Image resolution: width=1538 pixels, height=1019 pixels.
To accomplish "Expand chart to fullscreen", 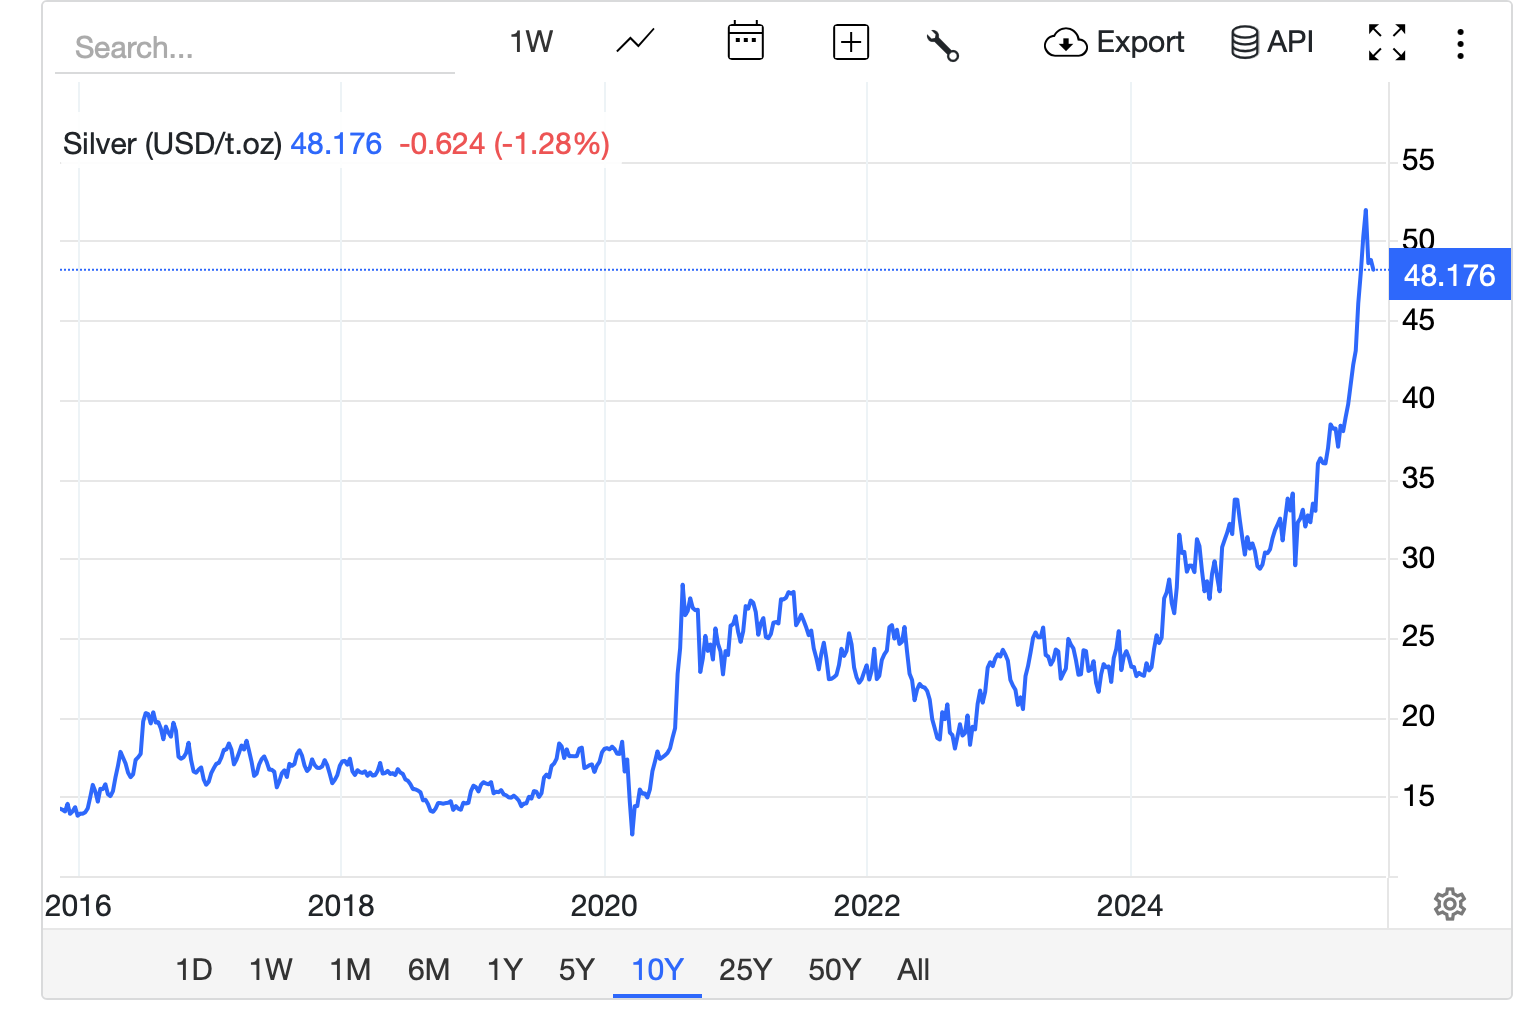I will tap(1386, 42).
